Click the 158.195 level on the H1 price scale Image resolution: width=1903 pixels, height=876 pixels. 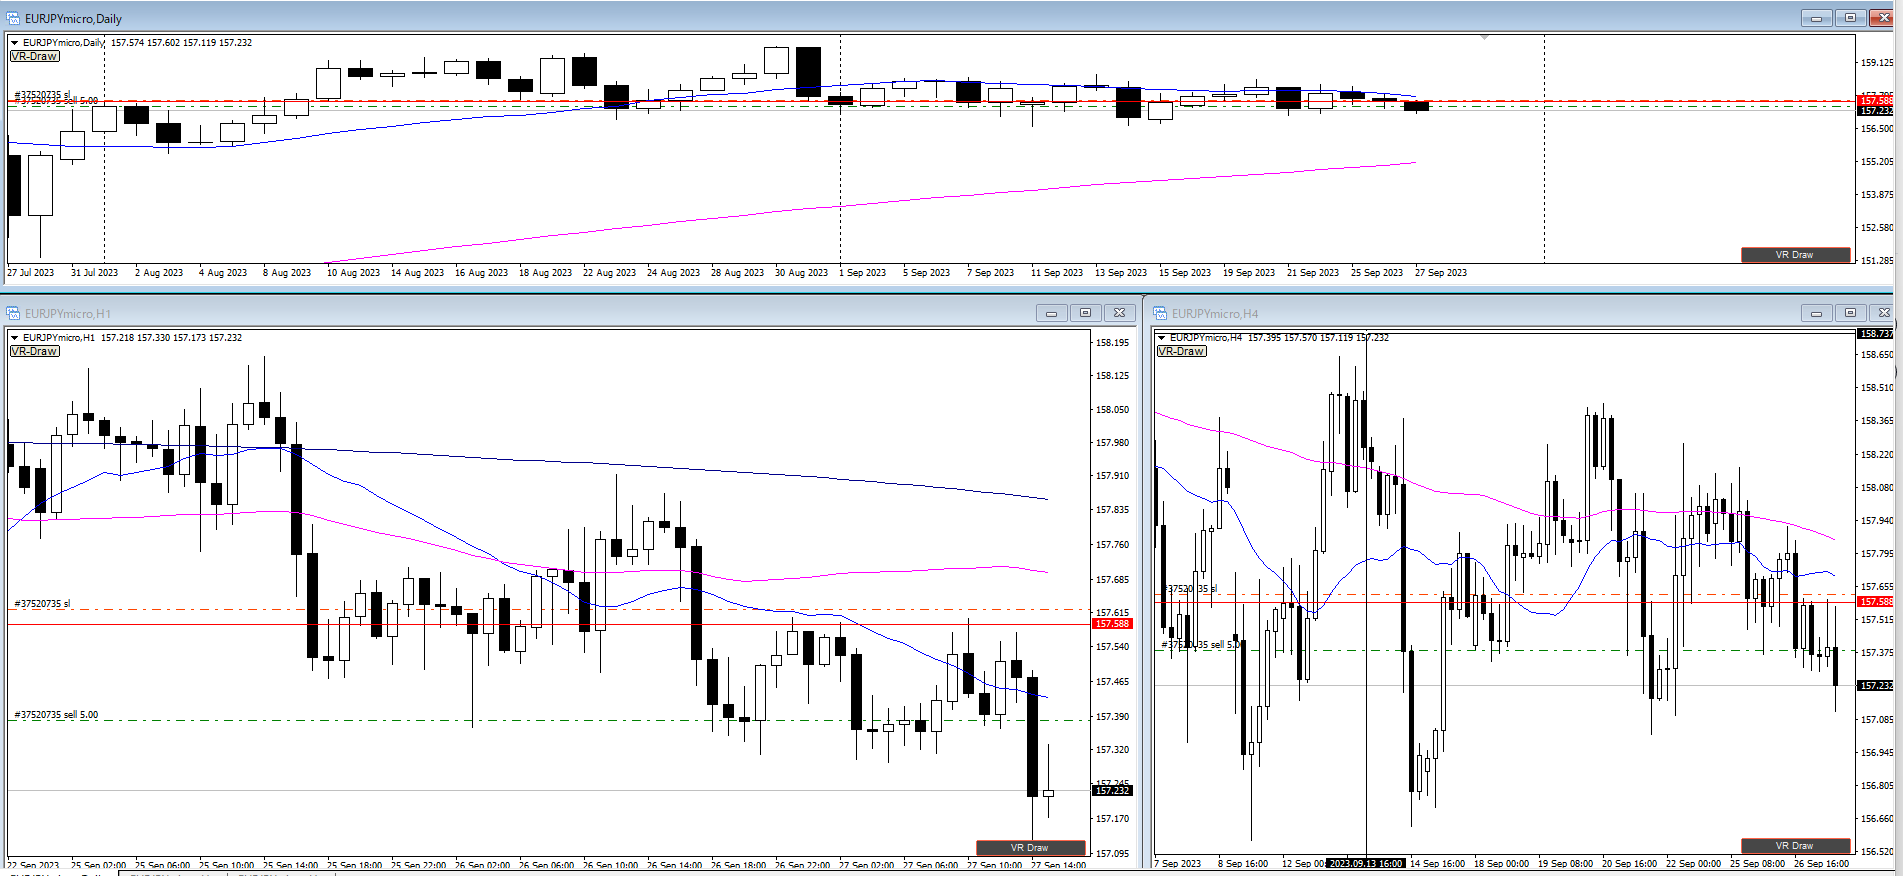(1112, 342)
